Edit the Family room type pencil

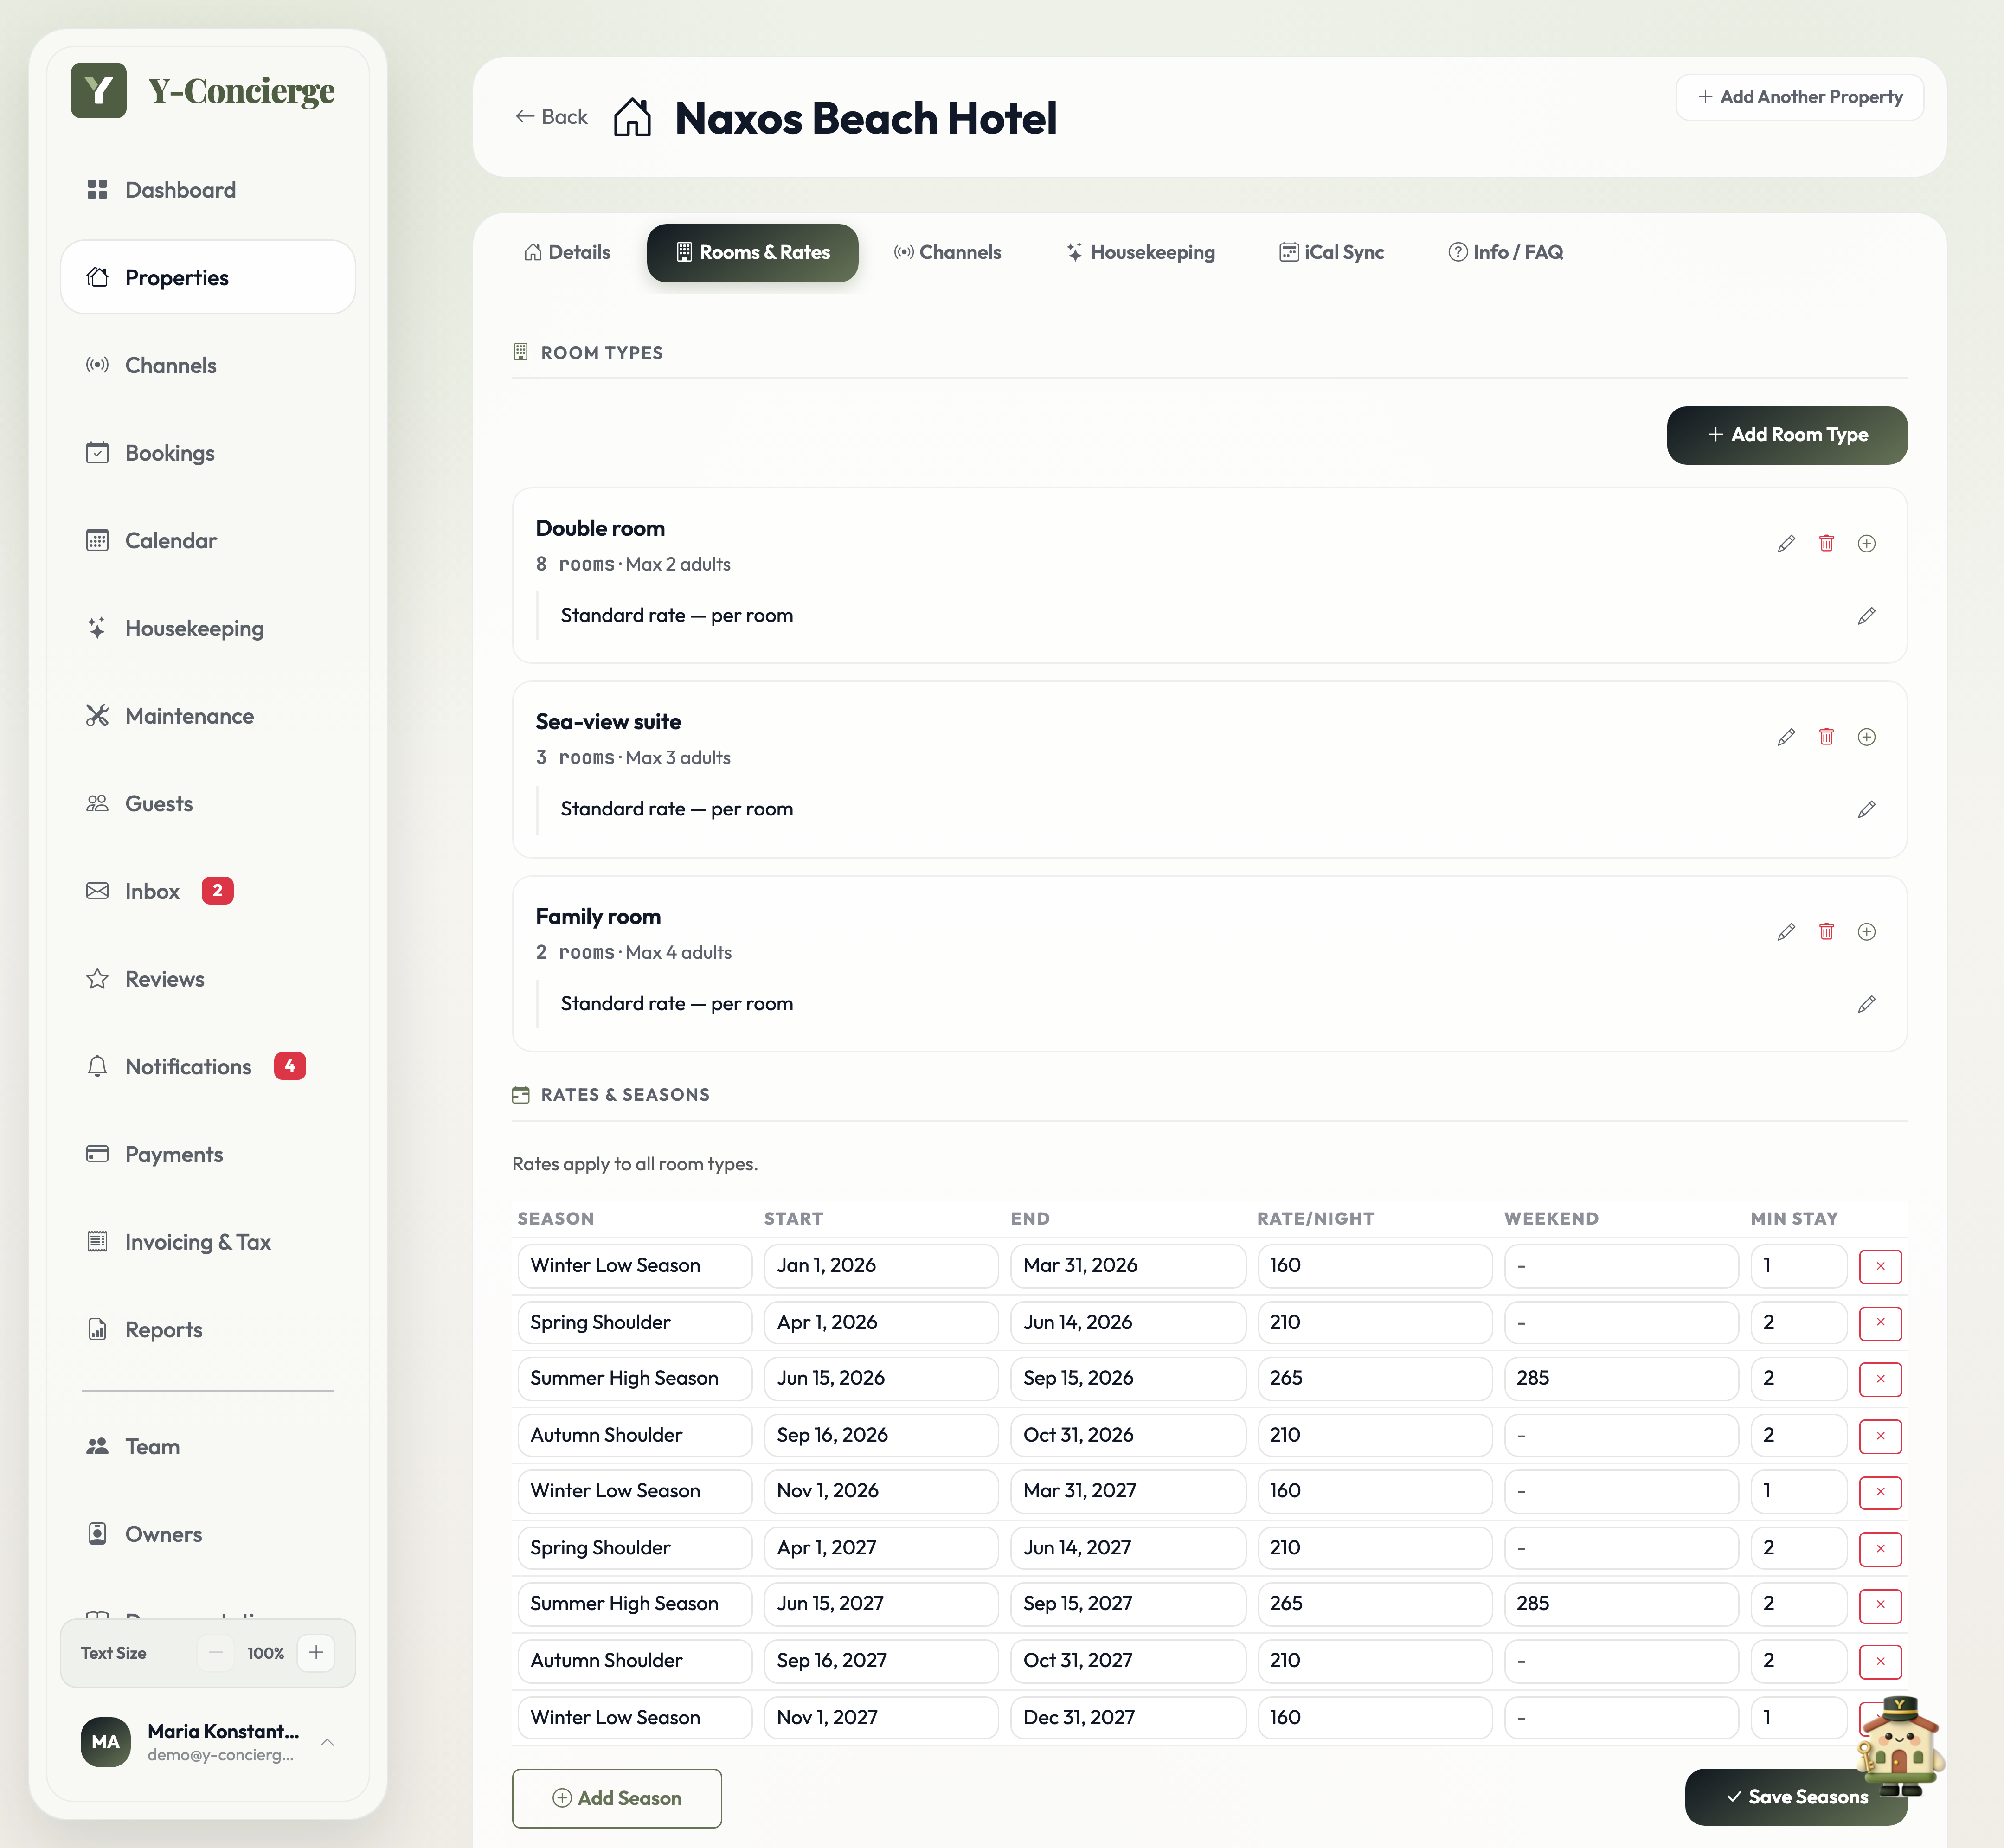tap(1786, 931)
